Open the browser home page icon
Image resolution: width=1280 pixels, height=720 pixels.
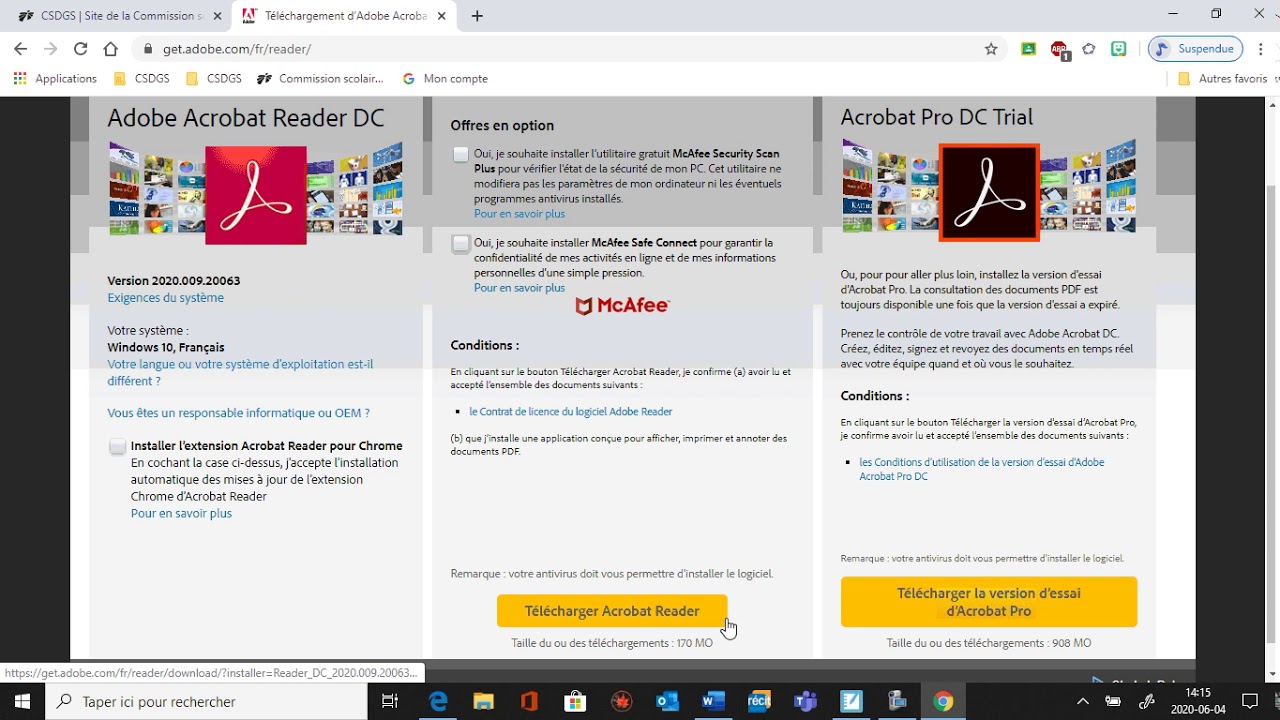(x=111, y=49)
